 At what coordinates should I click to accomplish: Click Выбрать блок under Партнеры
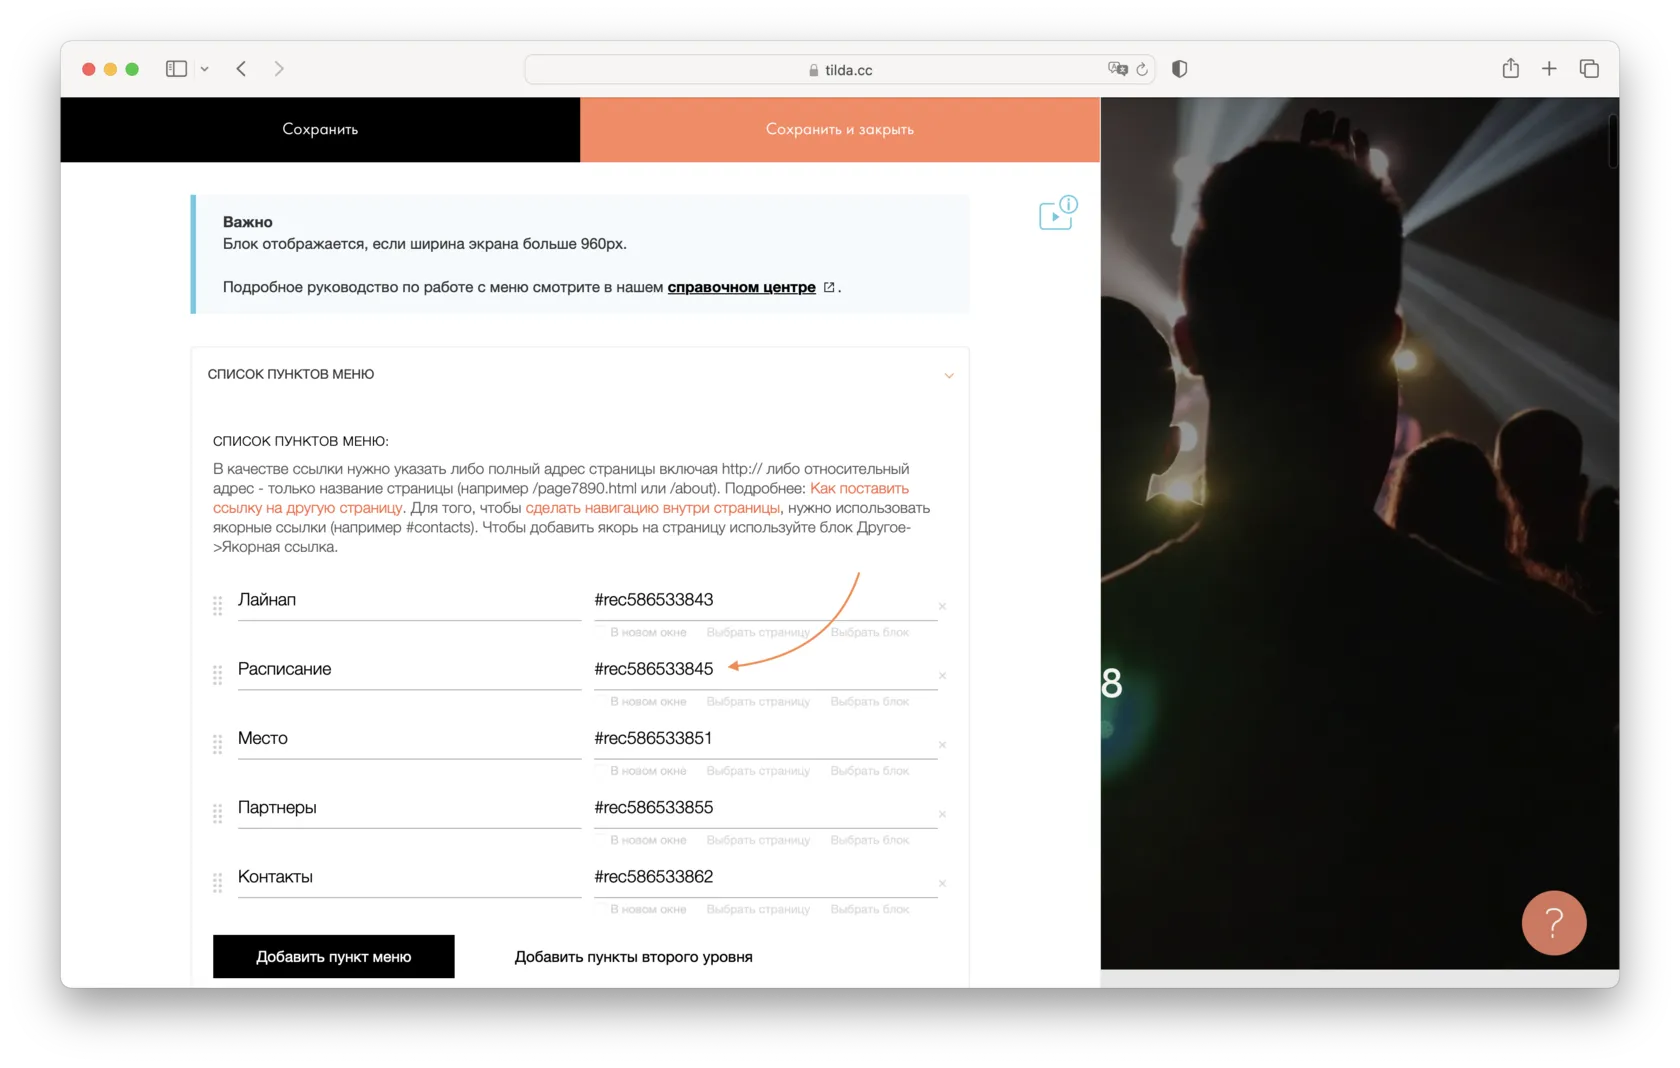tap(870, 840)
